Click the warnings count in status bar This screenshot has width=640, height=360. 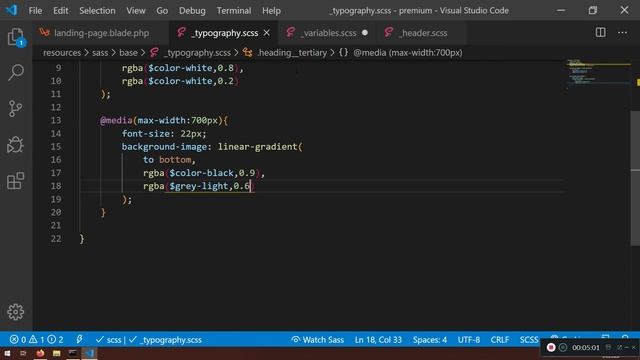pyautogui.click(x=36, y=340)
